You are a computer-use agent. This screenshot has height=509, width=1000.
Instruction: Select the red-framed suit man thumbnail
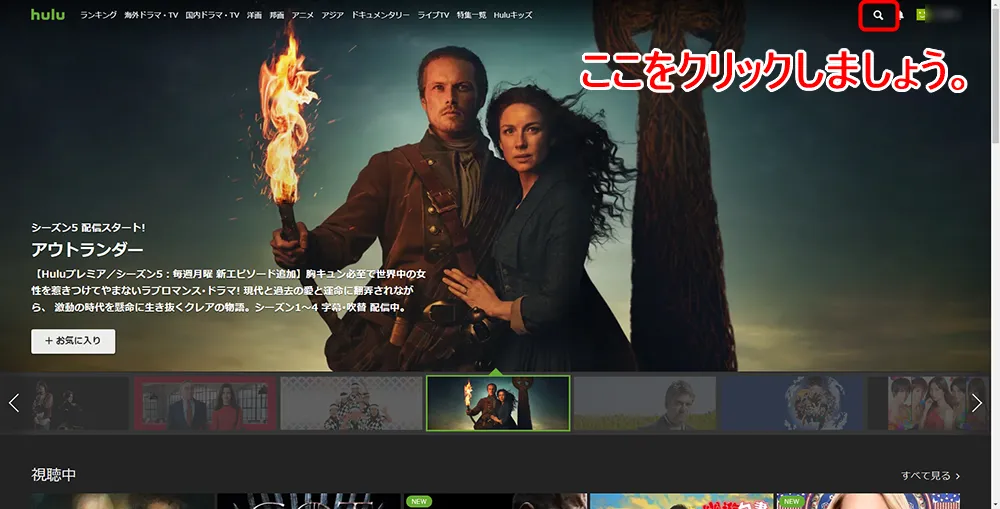[x=205, y=403]
